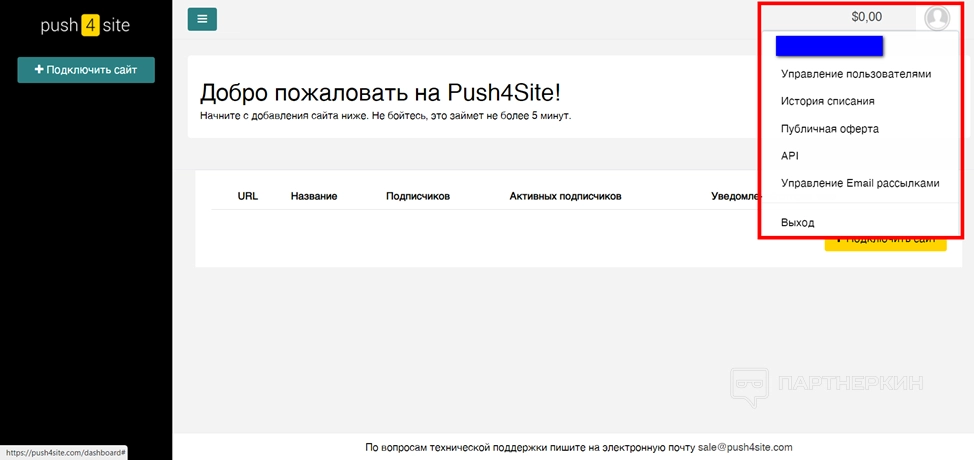Viewport: 974px width, 460px height.
Task: Click the partly hidden yellow Подключить сайт button
Action: click(x=885, y=243)
